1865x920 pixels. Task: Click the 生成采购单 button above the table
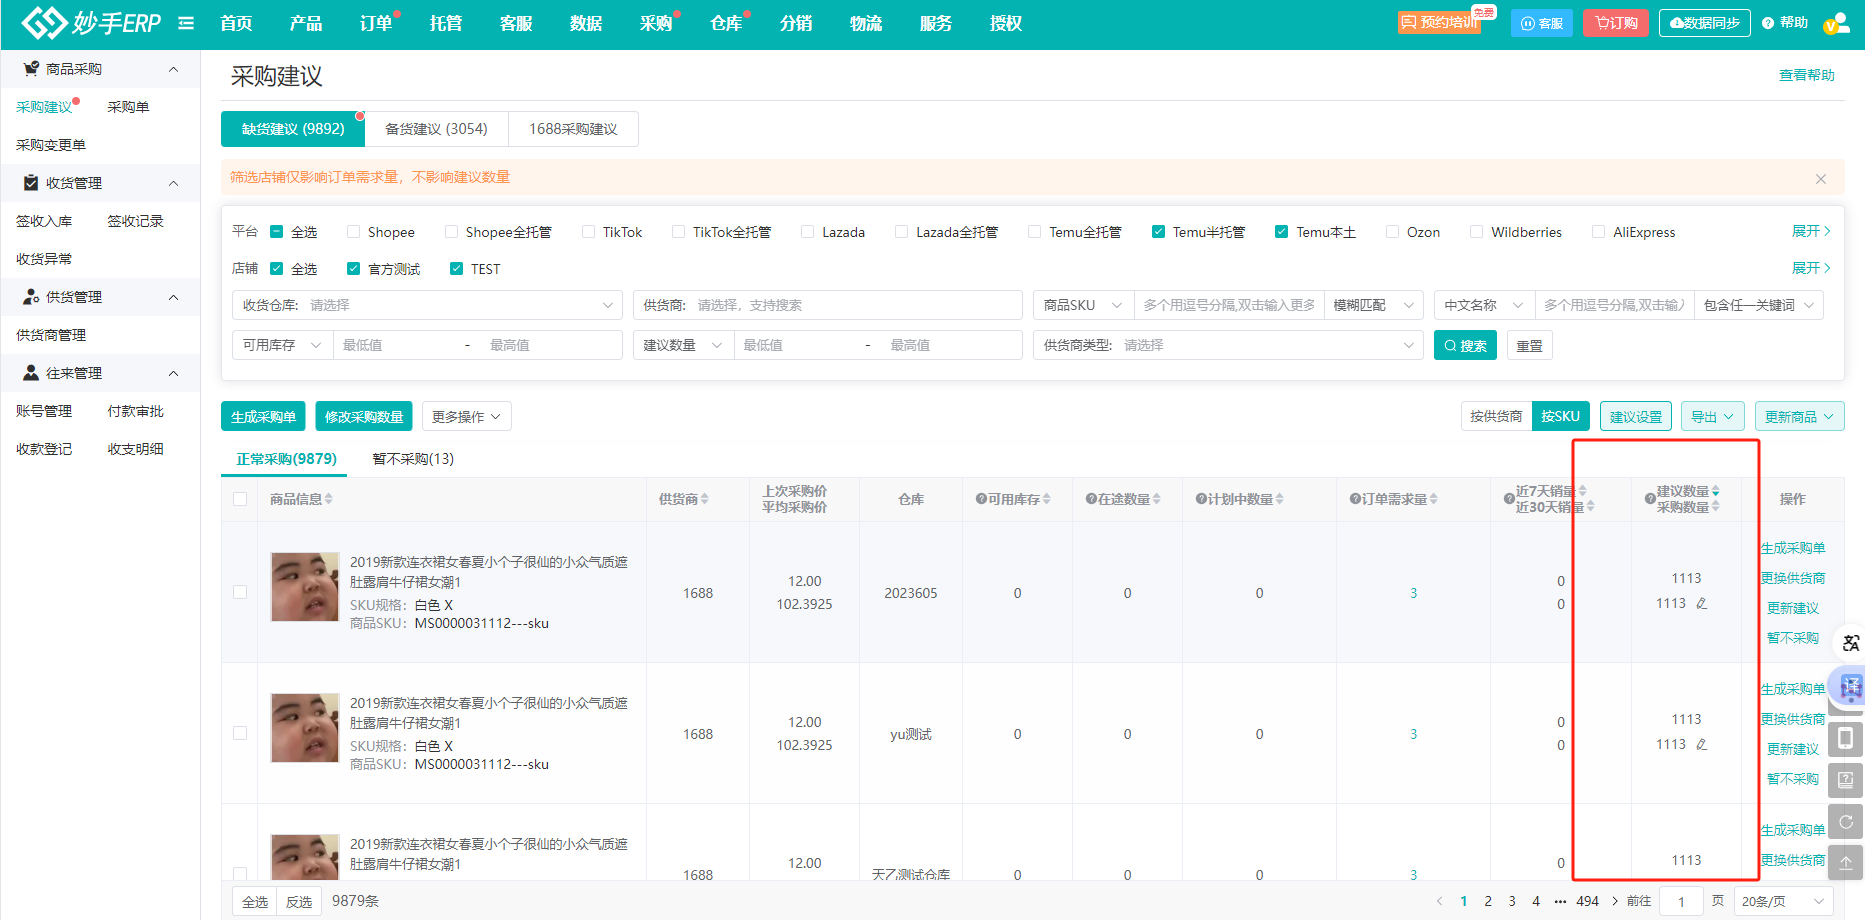(x=263, y=417)
